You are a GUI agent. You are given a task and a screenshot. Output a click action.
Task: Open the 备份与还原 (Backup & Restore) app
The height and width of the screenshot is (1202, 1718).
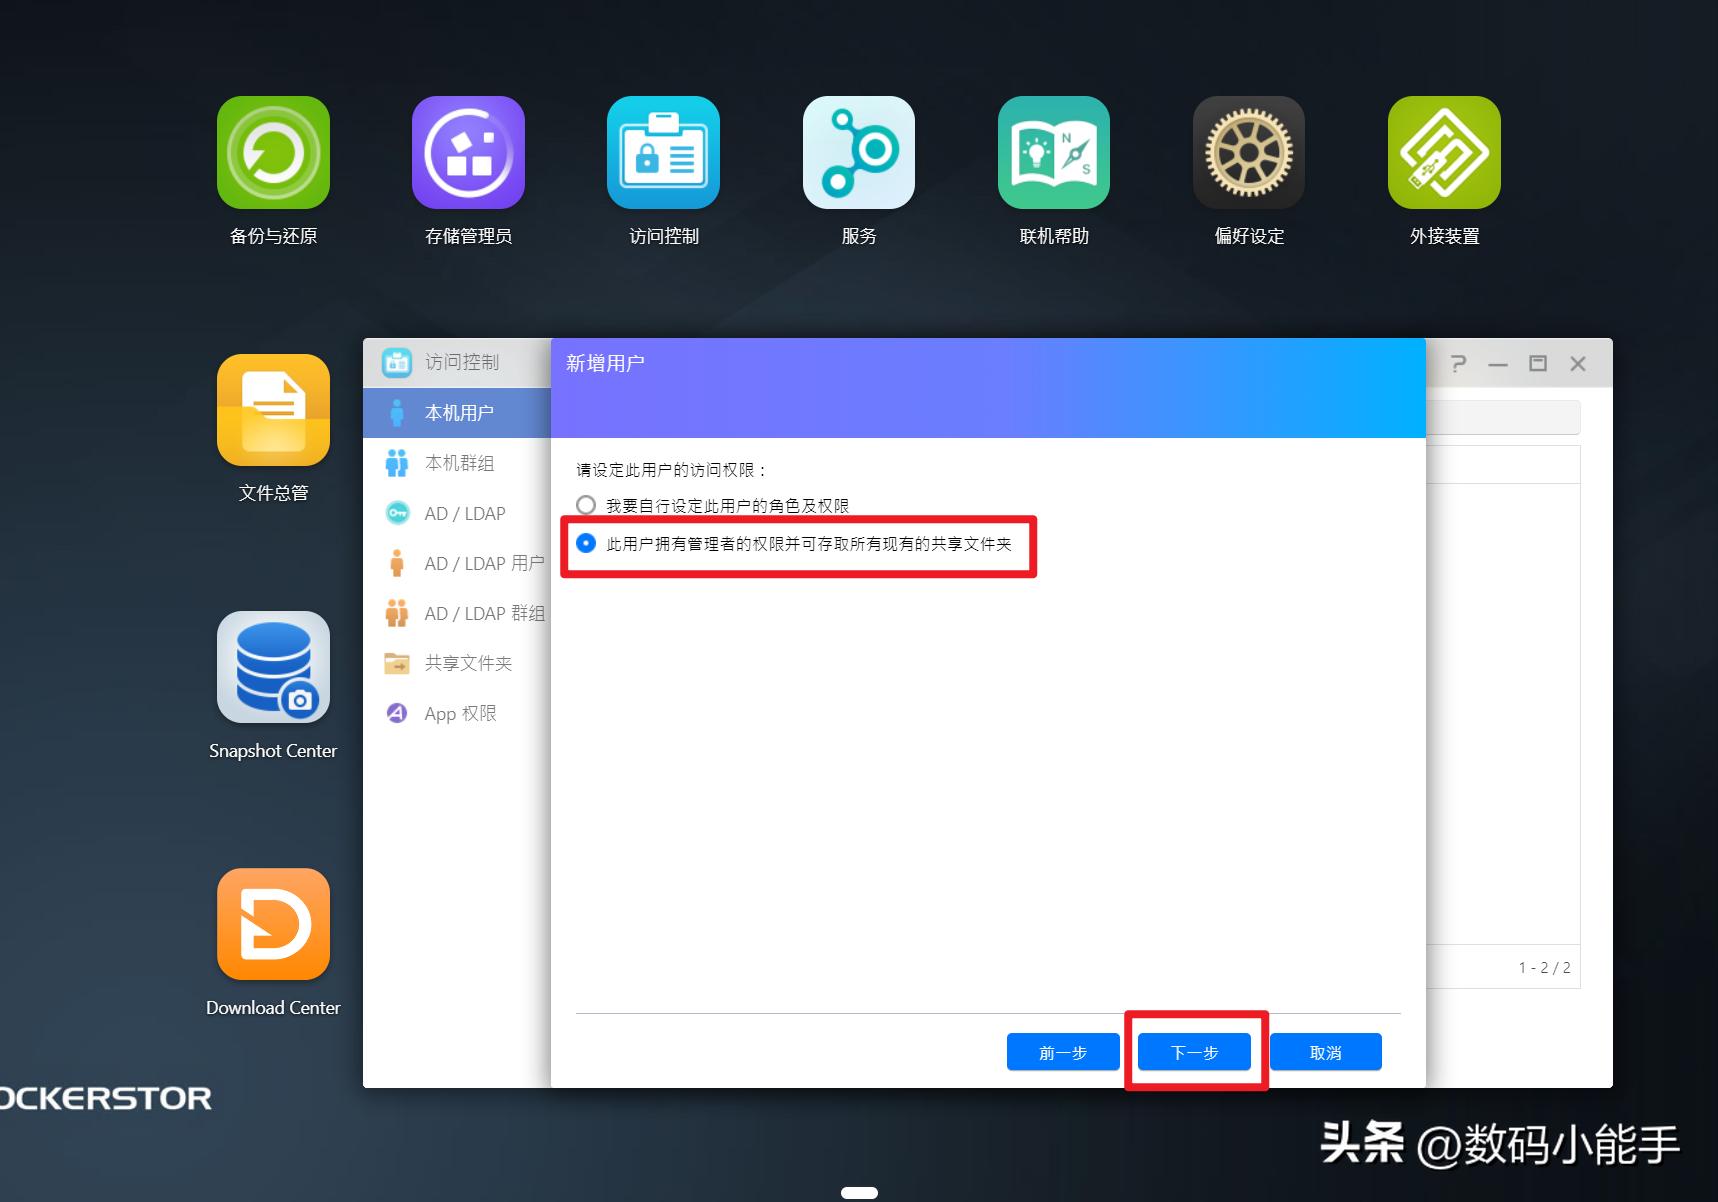click(x=272, y=153)
